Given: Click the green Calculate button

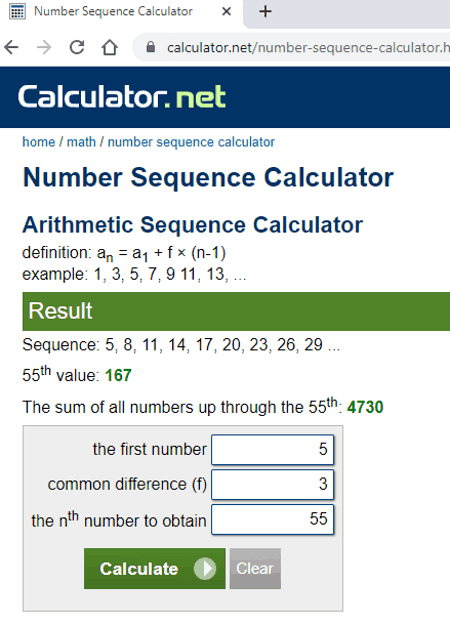Looking at the screenshot, I should tap(155, 568).
